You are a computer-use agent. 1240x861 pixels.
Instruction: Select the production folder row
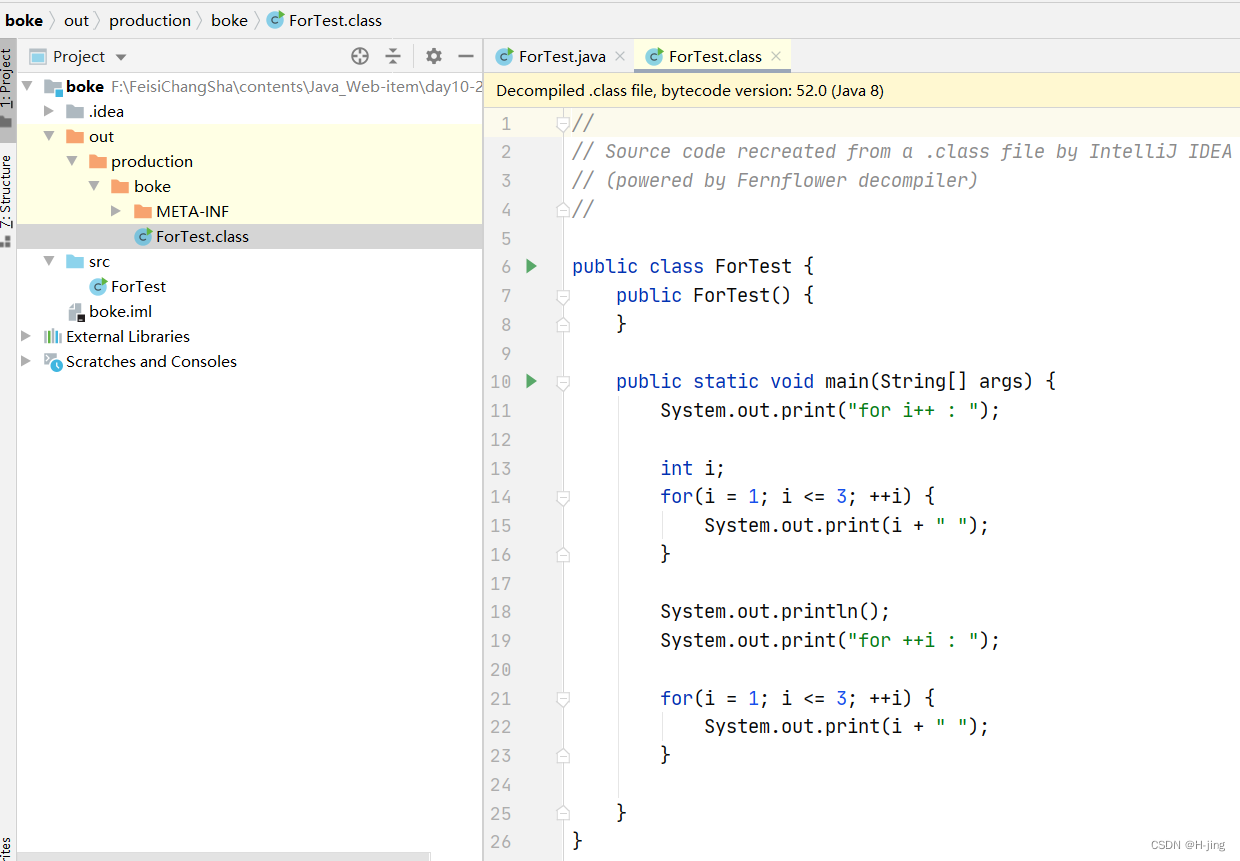coord(250,161)
